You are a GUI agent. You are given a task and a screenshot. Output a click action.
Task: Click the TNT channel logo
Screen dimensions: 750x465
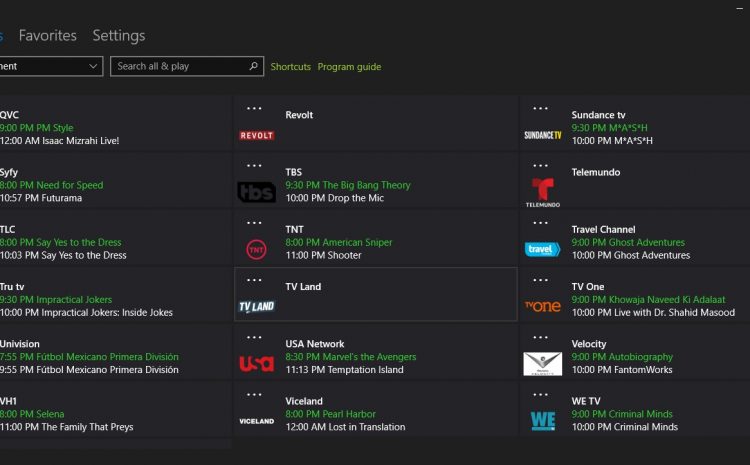tap(256, 250)
